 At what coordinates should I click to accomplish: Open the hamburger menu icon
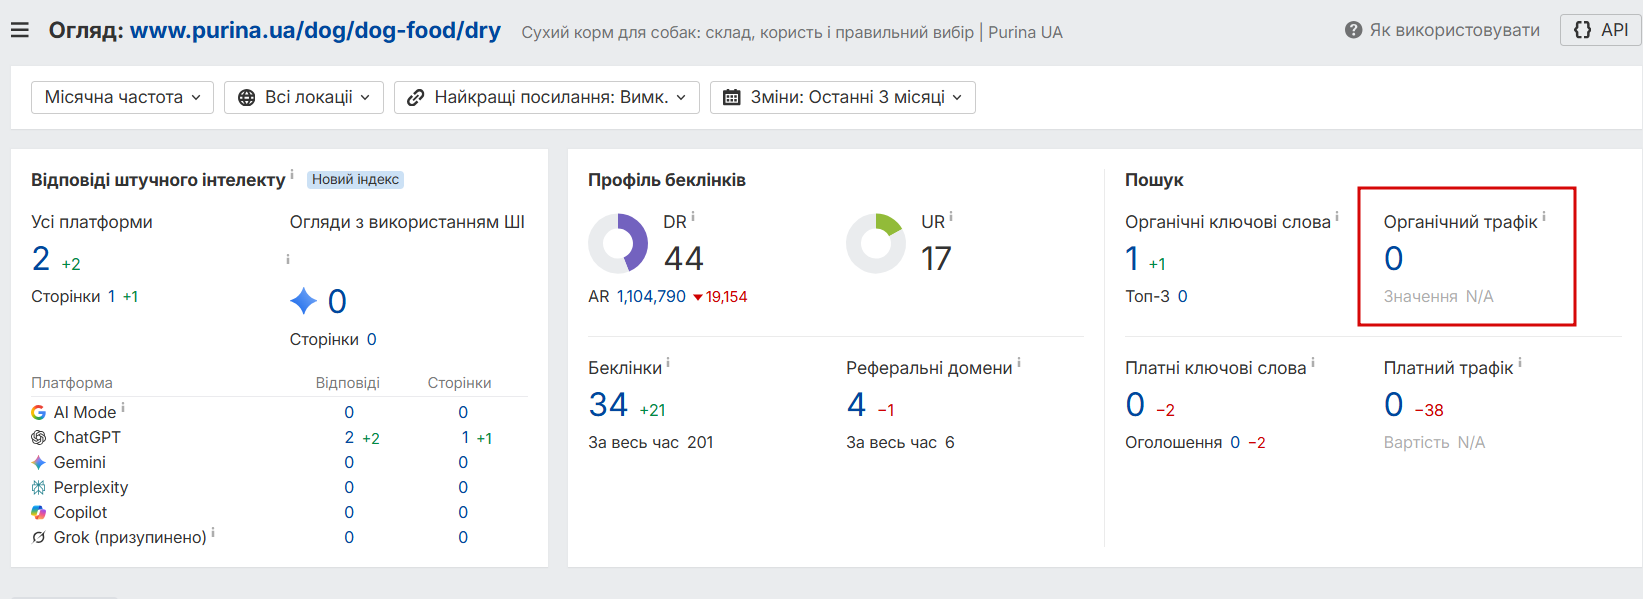(19, 31)
